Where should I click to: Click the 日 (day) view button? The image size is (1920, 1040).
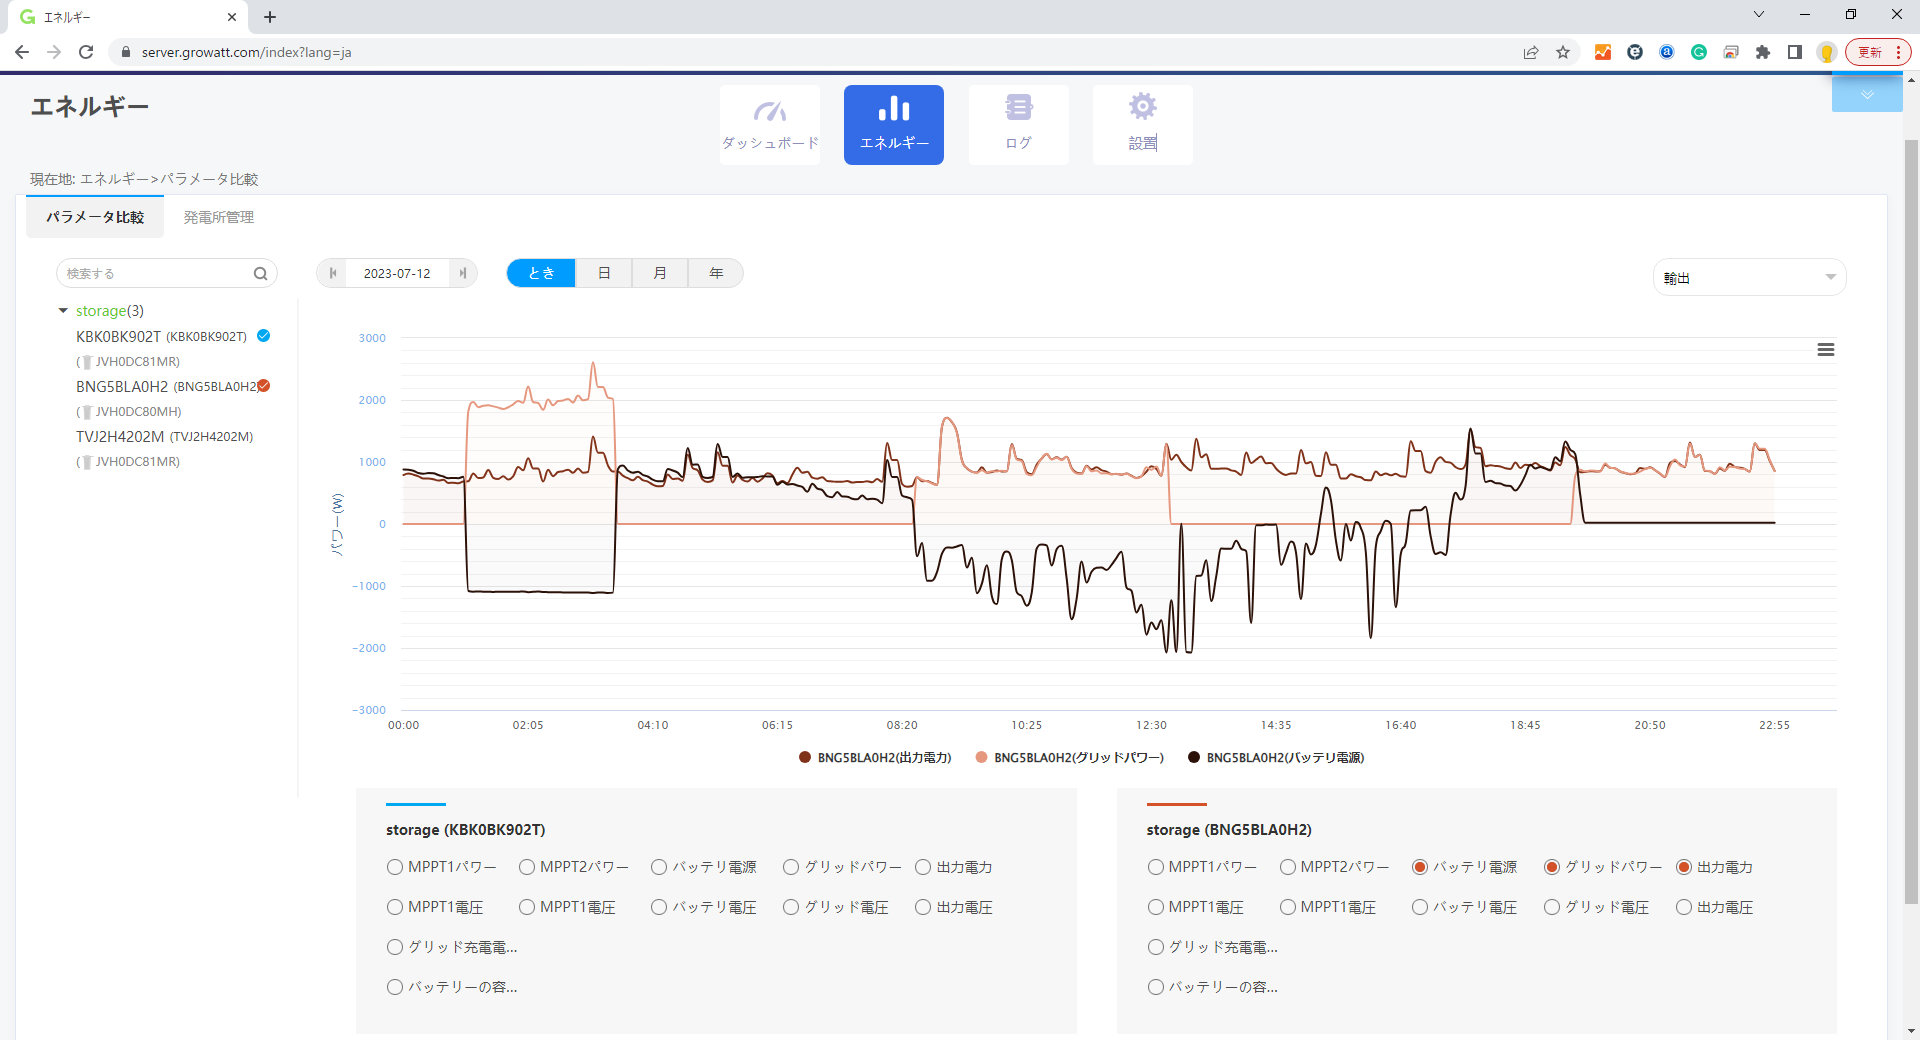(603, 274)
